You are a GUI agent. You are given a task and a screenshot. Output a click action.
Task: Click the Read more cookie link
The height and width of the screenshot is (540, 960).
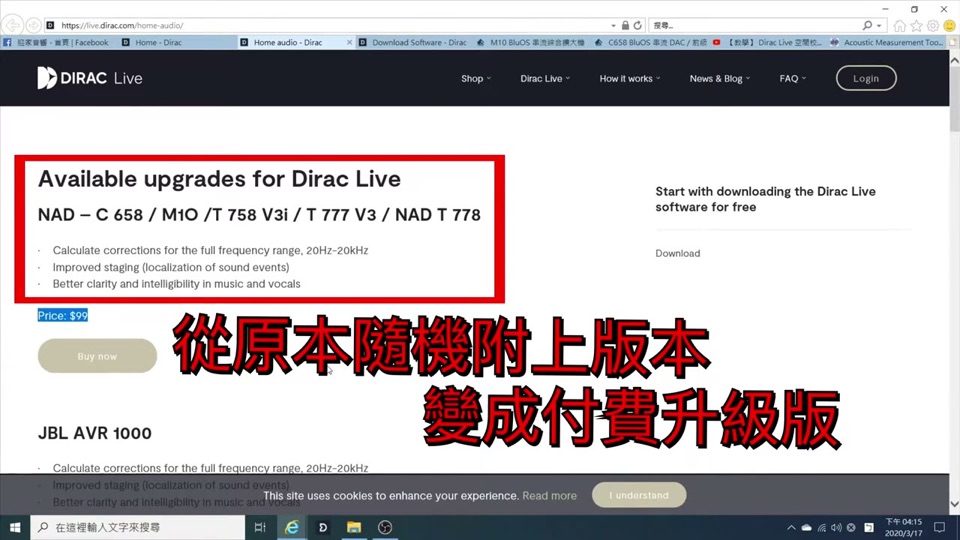pyautogui.click(x=549, y=495)
